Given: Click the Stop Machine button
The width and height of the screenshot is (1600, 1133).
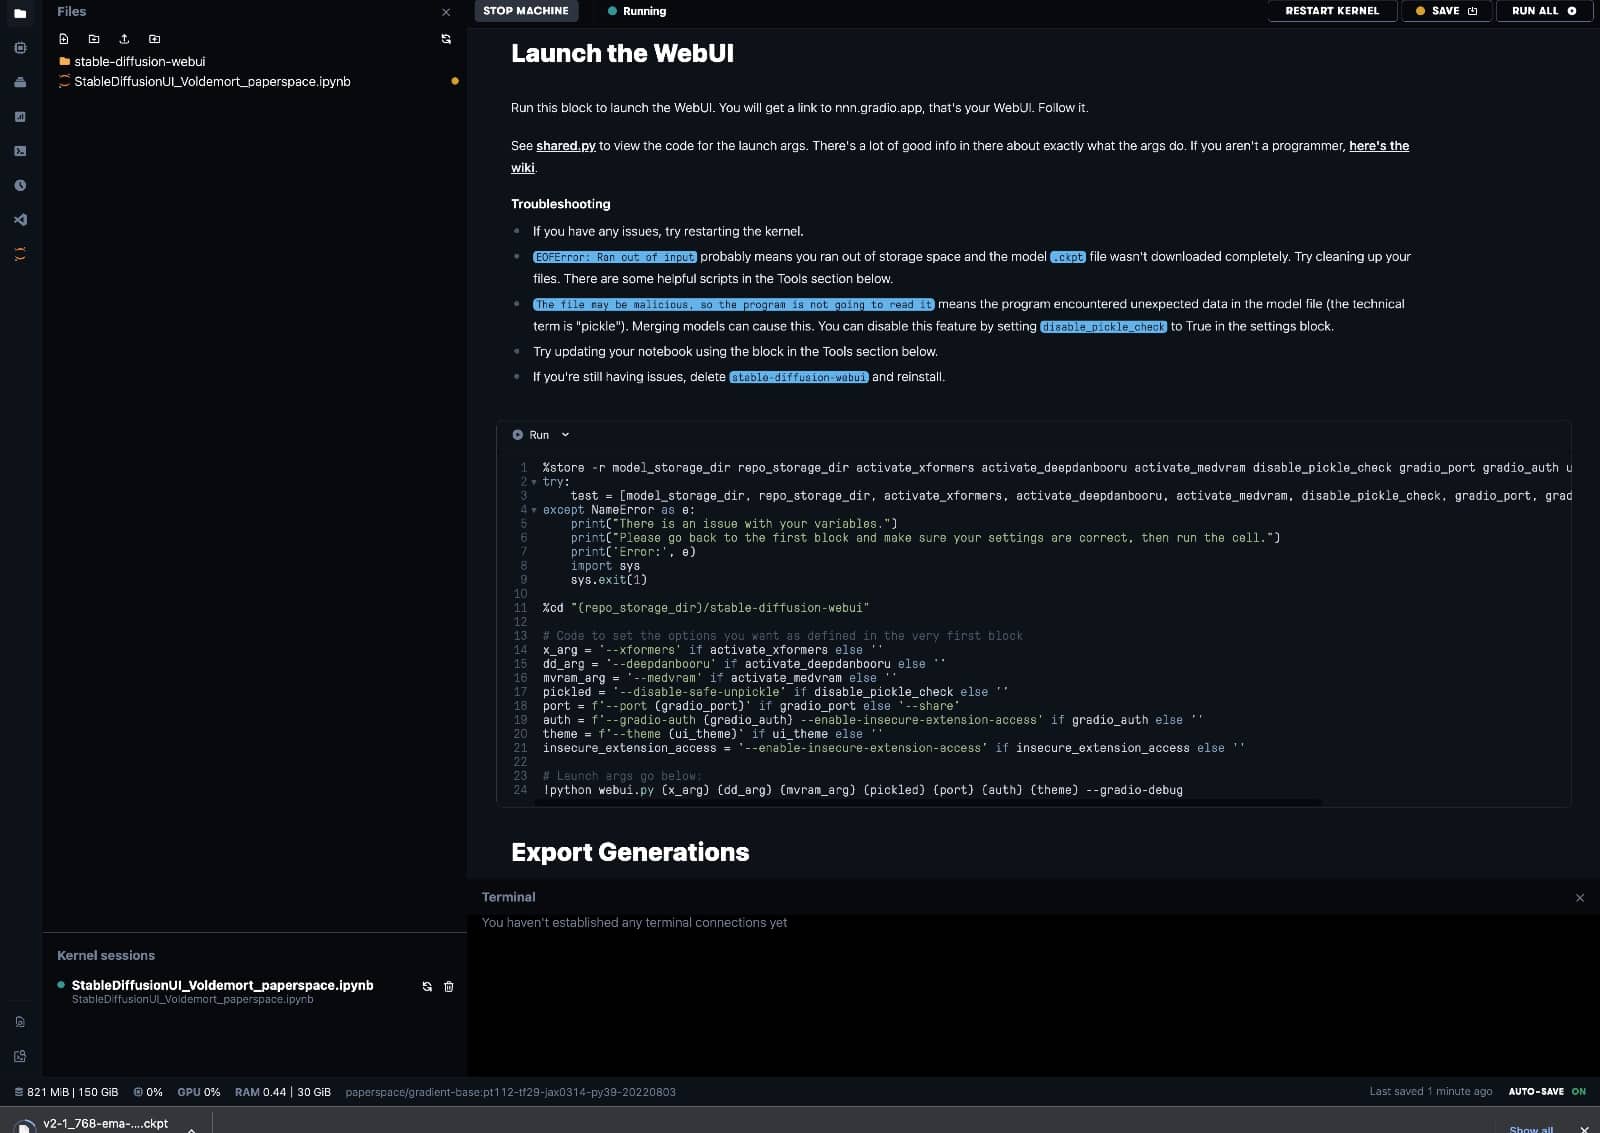Looking at the screenshot, I should pos(526,11).
